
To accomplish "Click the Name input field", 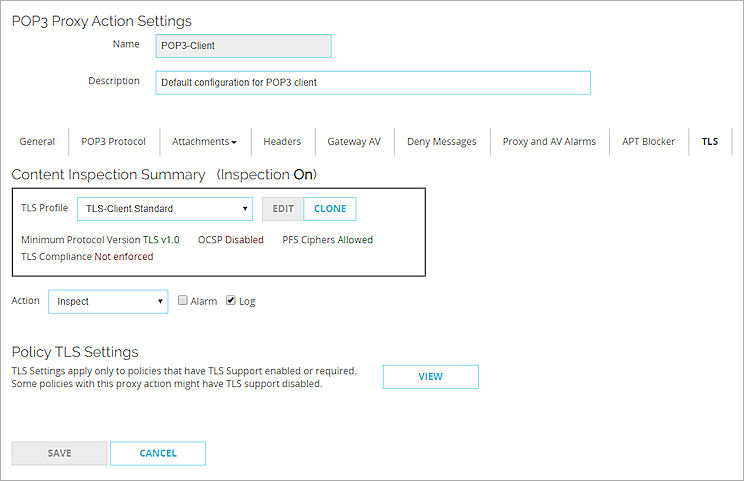I will click(x=244, y=46).
